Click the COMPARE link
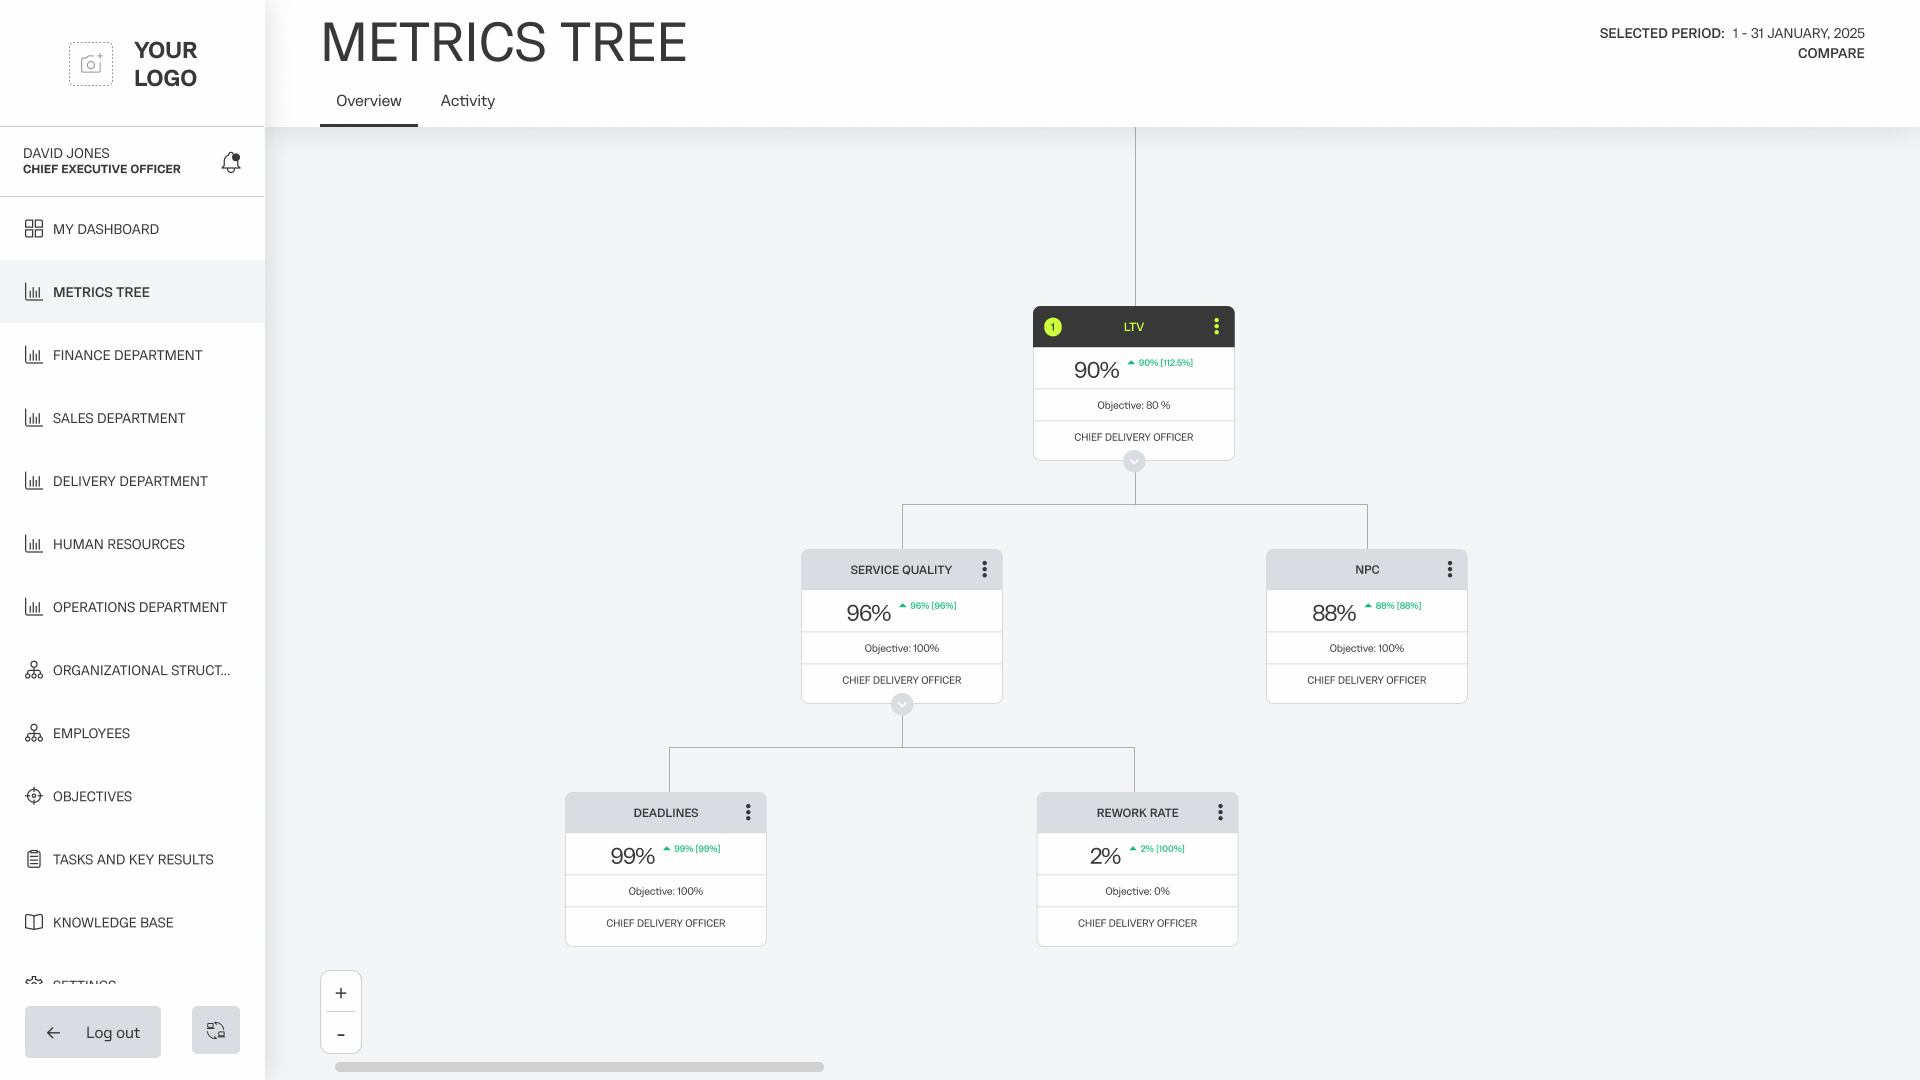The width and height of the screenshot is (1920, 1080). (1830, 54)
